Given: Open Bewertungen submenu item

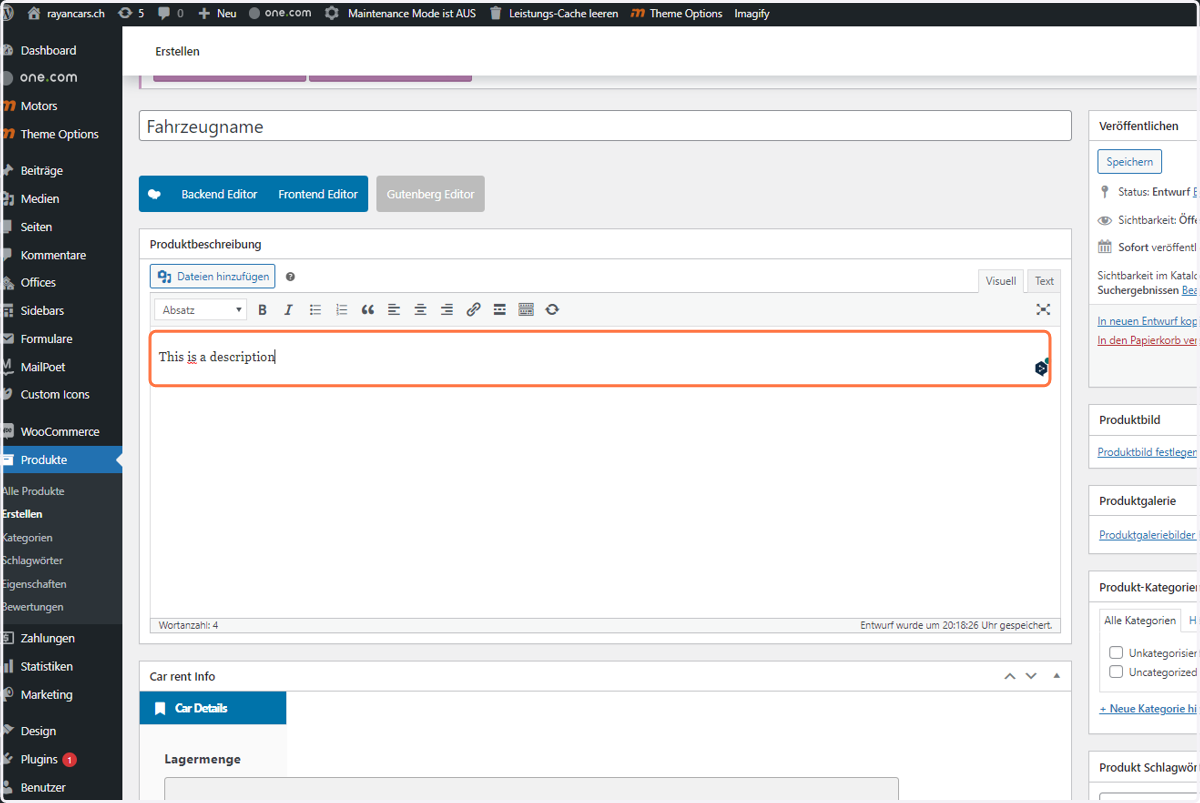Looking at the screenshot, I should point(32,606).
